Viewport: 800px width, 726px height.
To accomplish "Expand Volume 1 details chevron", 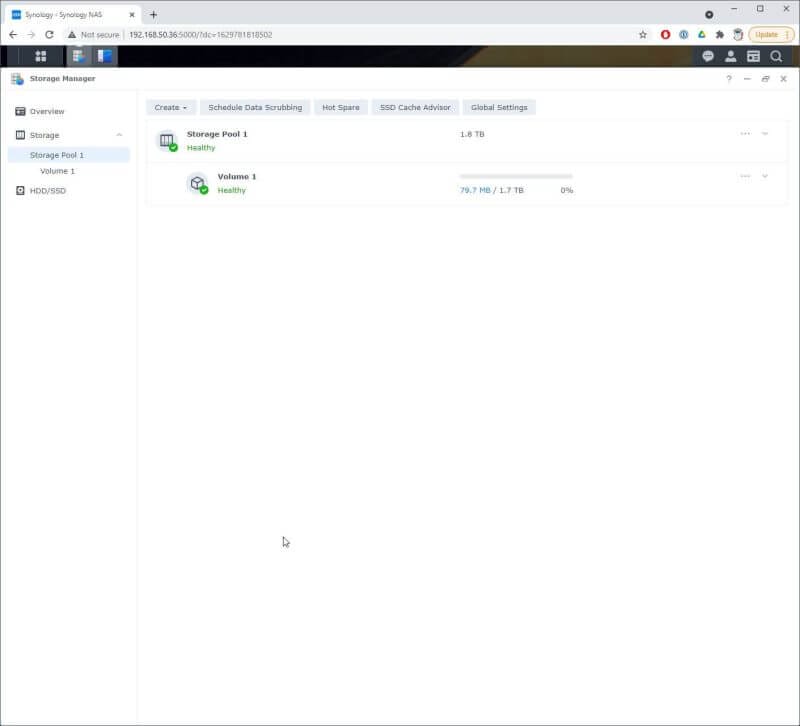I will [765, 176].
